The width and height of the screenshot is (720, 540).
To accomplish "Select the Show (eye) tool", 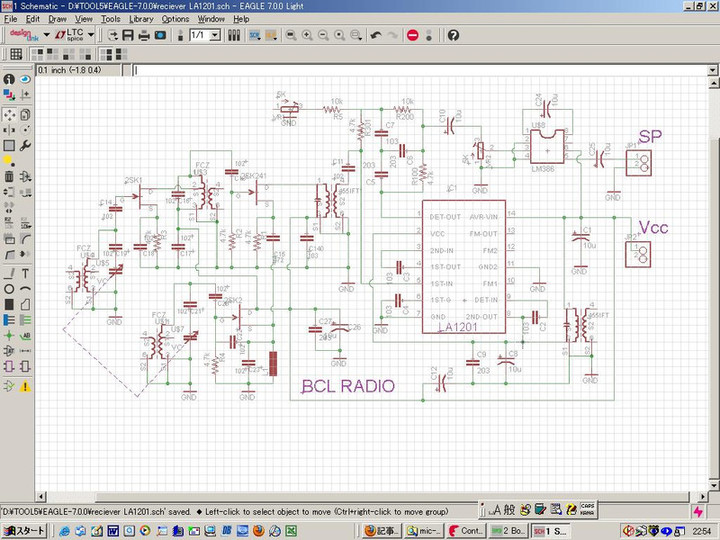I will pos(25,79).
